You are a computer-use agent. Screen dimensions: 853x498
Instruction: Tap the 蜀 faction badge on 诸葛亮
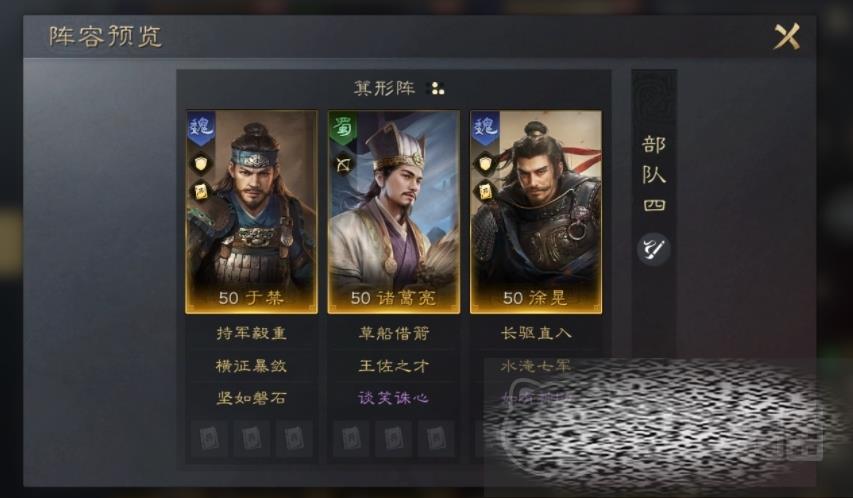pyautogui.click(x=343, y=128)
